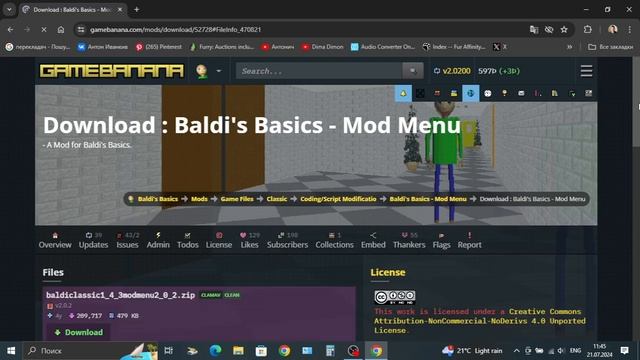Go to Game Files breadcrumb
The width and height of the screenshot is (640, 360).
point(237,199)
